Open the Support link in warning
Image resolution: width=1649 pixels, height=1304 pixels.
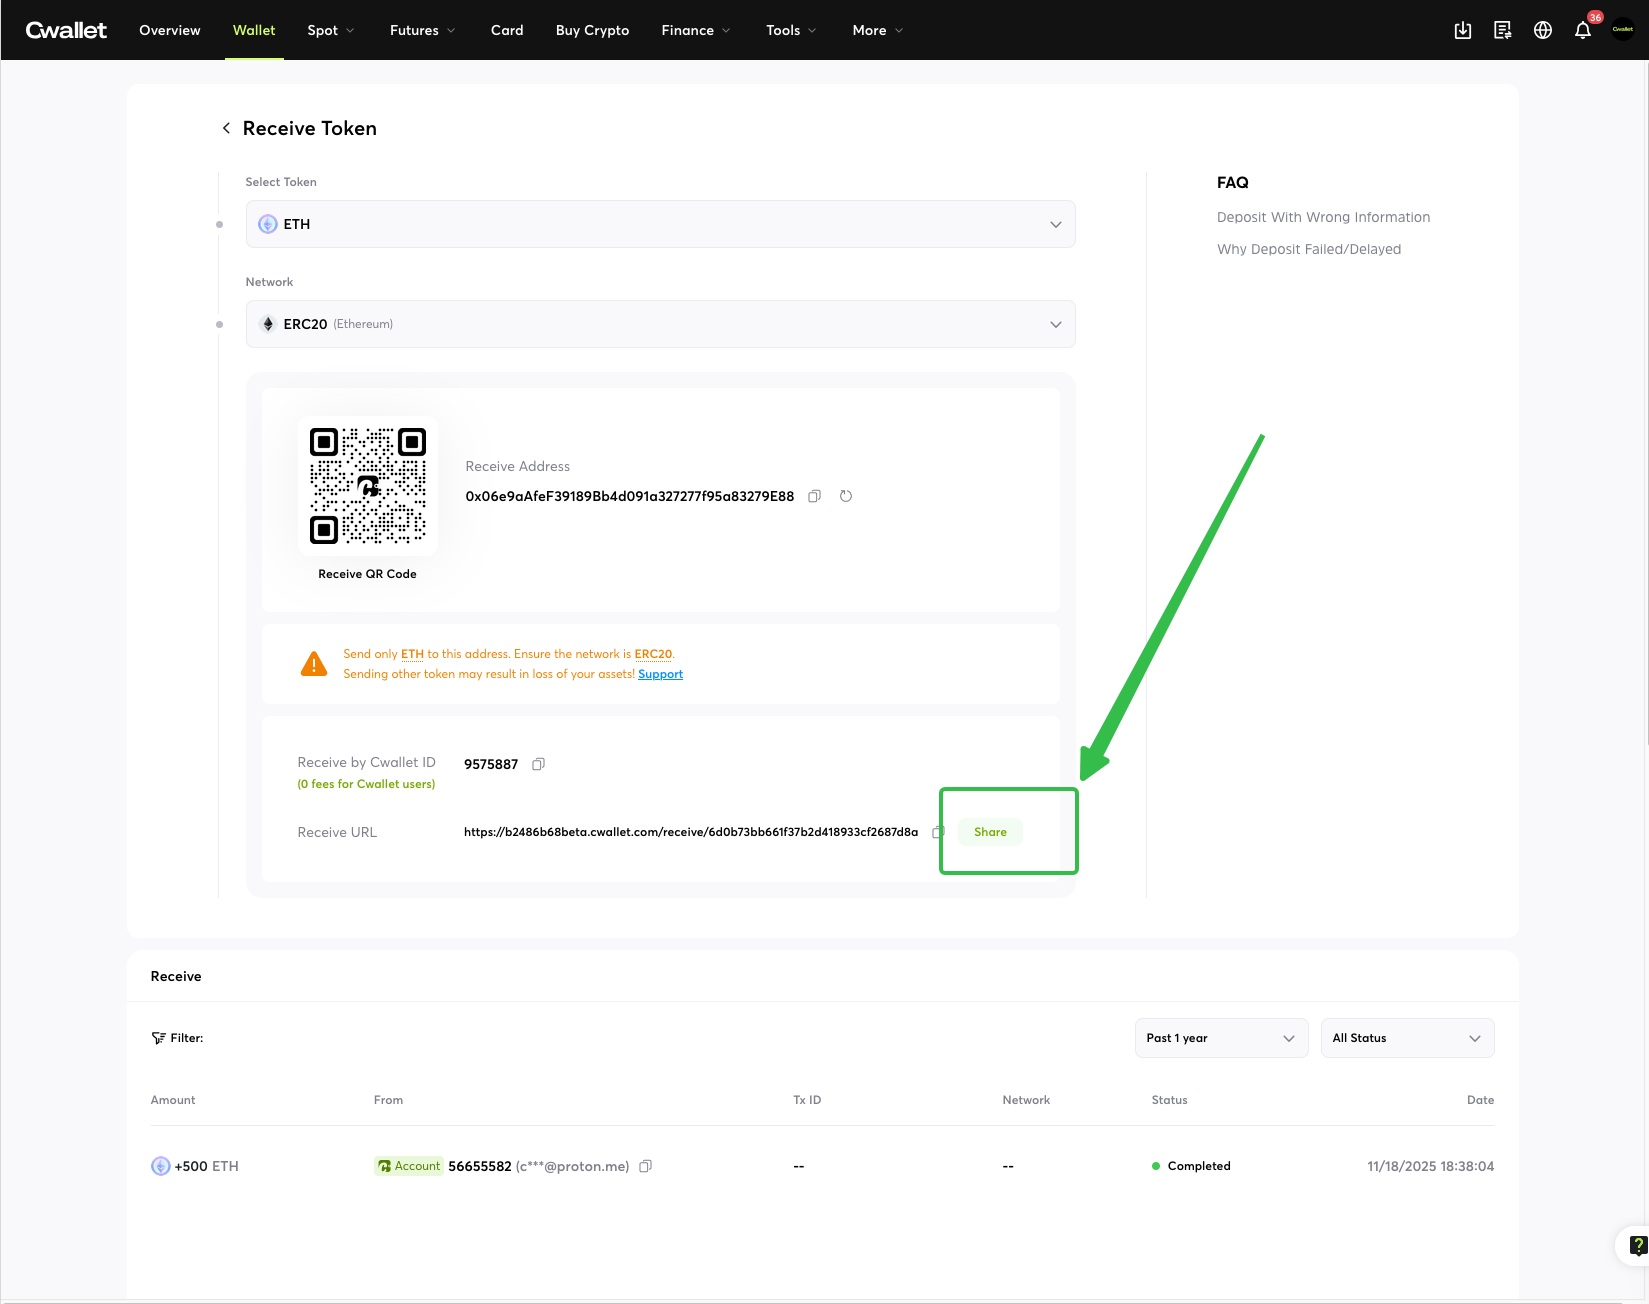660,674
